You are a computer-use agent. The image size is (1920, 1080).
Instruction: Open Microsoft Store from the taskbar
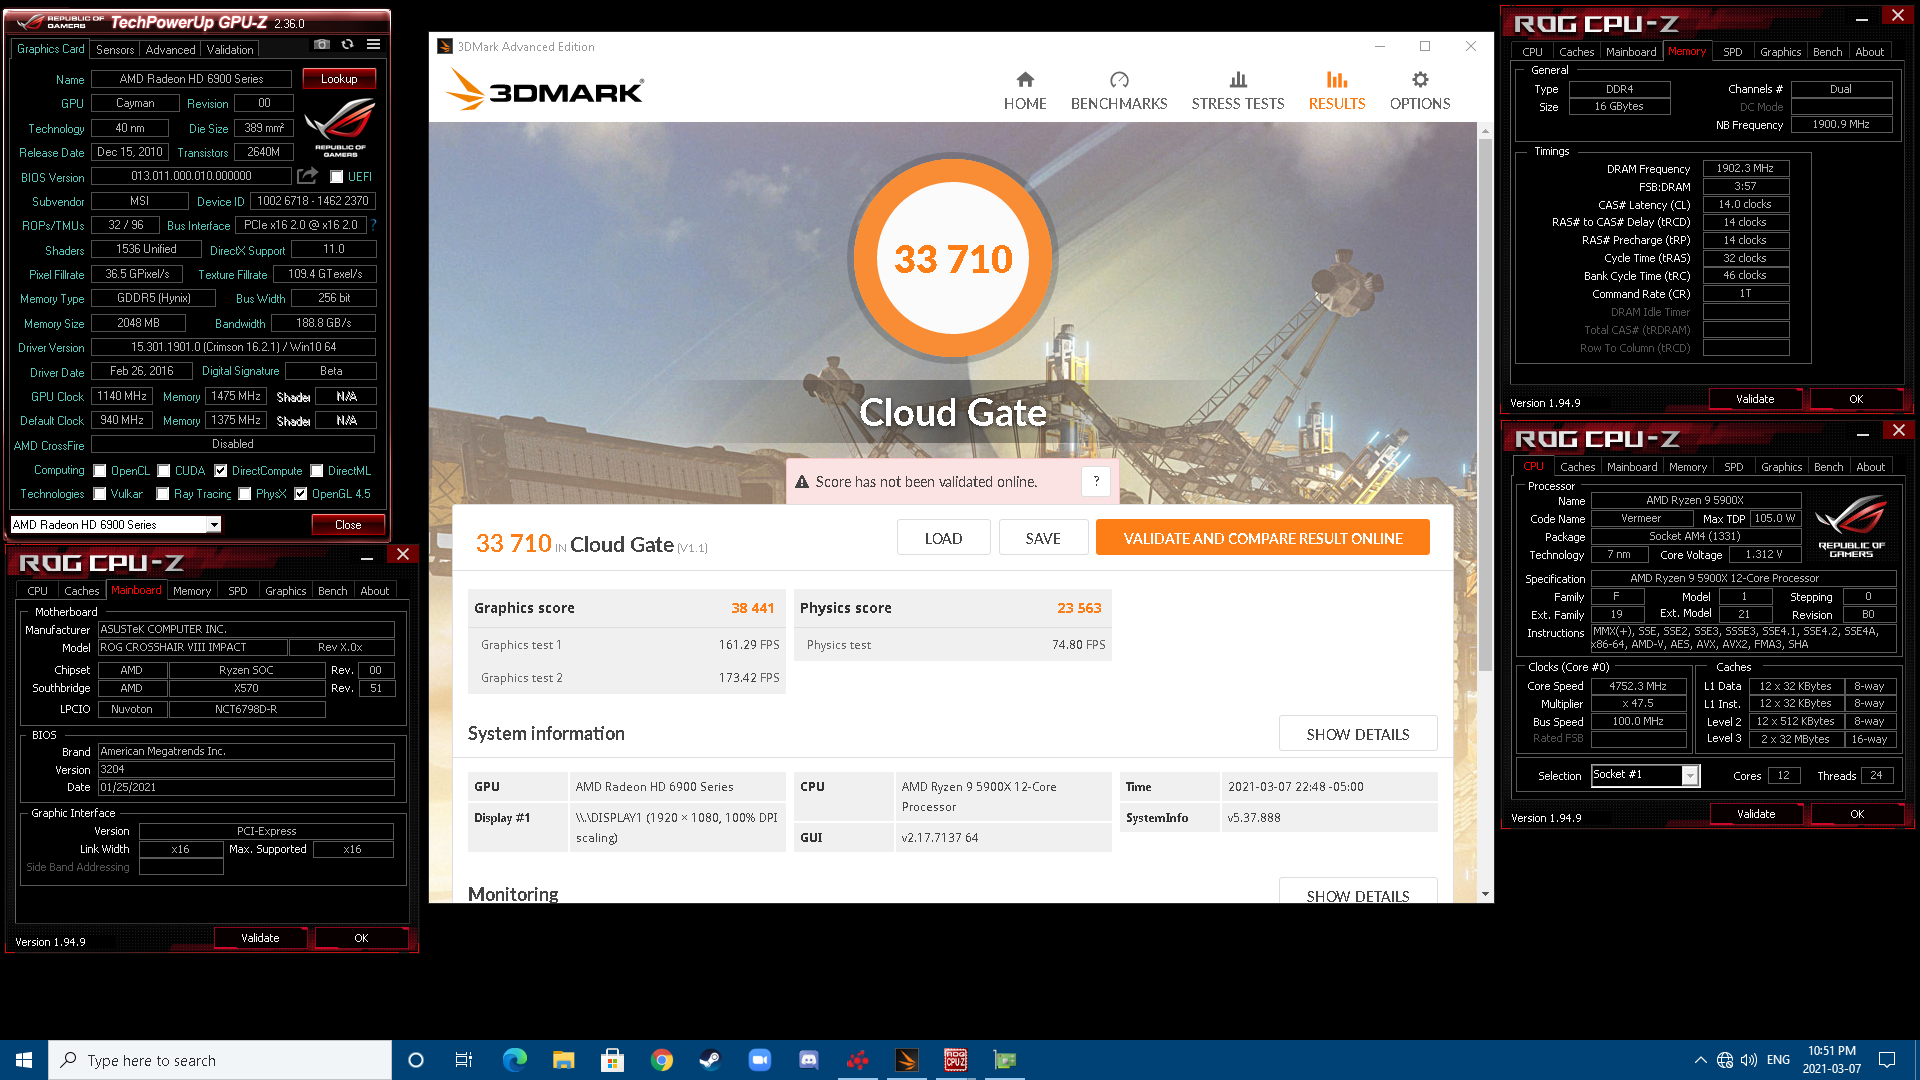(612, 1060)
